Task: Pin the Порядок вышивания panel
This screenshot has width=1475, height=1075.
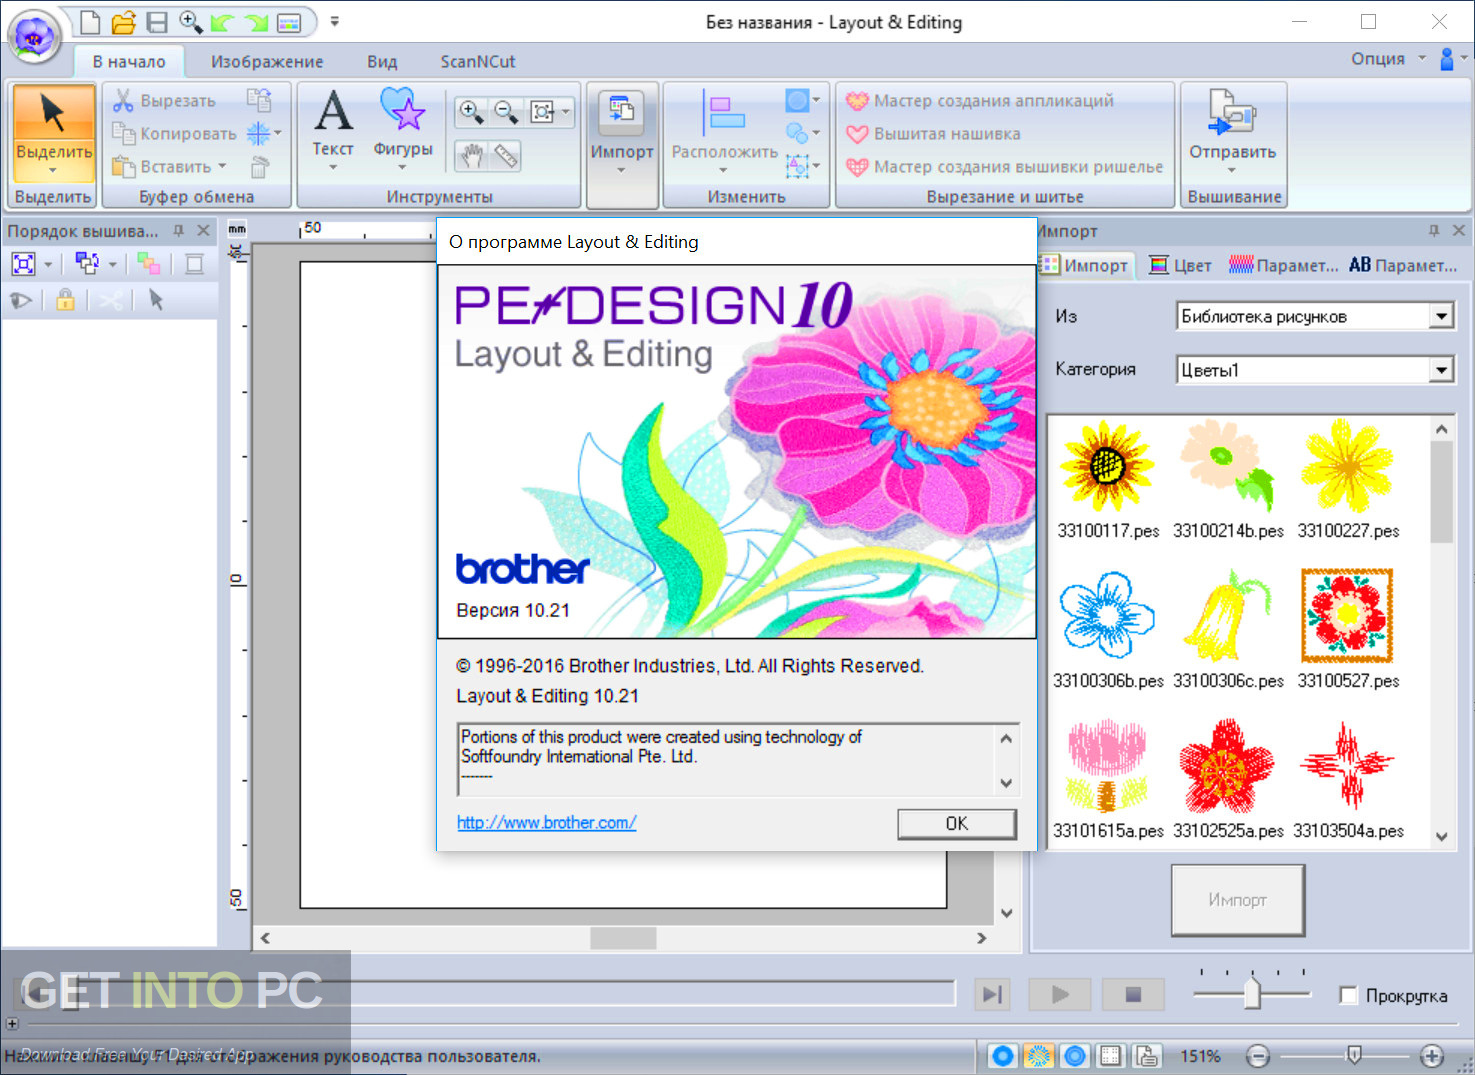Action: click(x=179, y=231)
